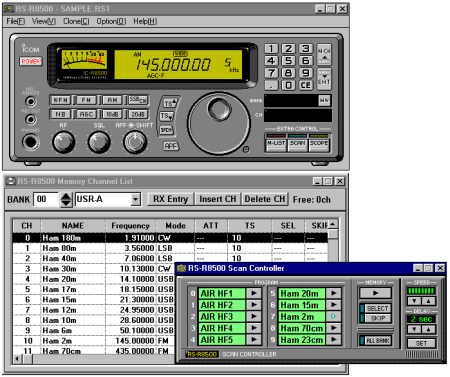Open the Clone menu

(x=76, y=21)
